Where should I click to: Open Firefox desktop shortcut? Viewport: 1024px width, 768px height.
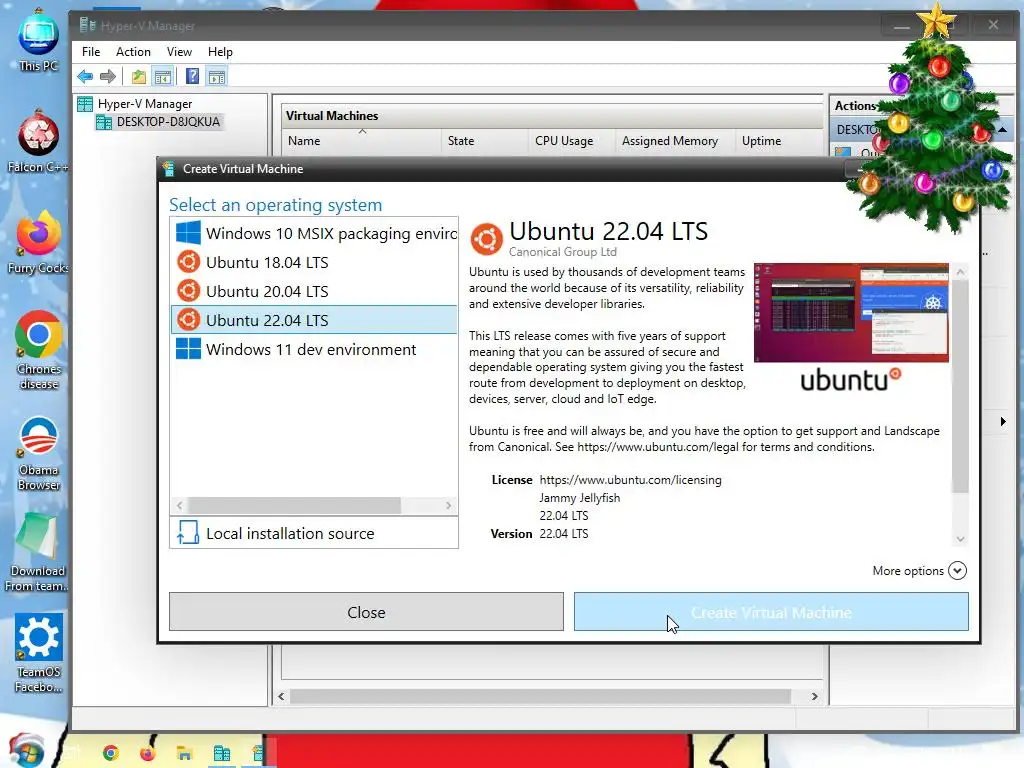coord(38,242)
